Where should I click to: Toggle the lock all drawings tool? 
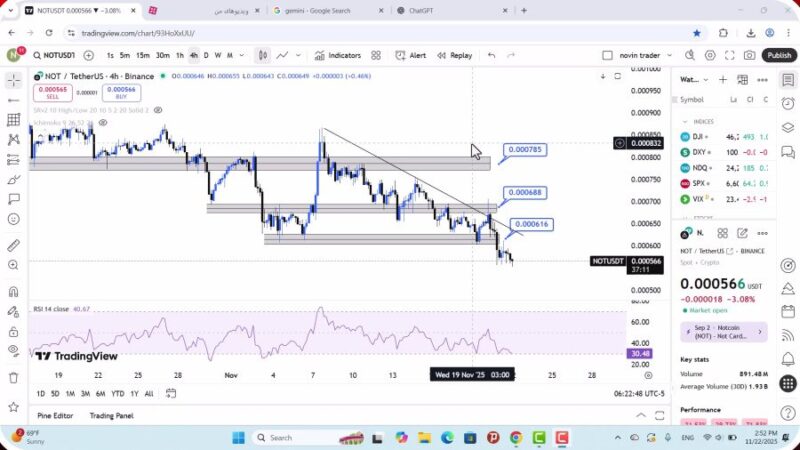[13, 331]
